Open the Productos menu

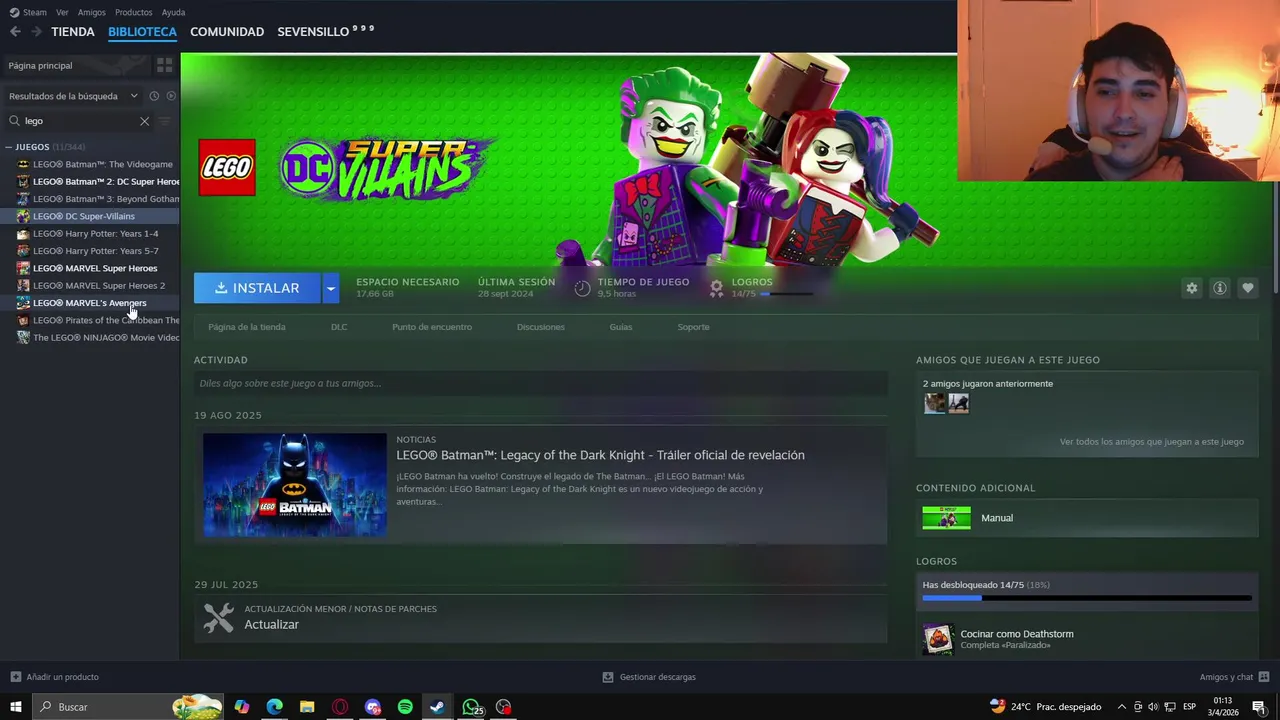pyautogui.click(x=134, y=12)
